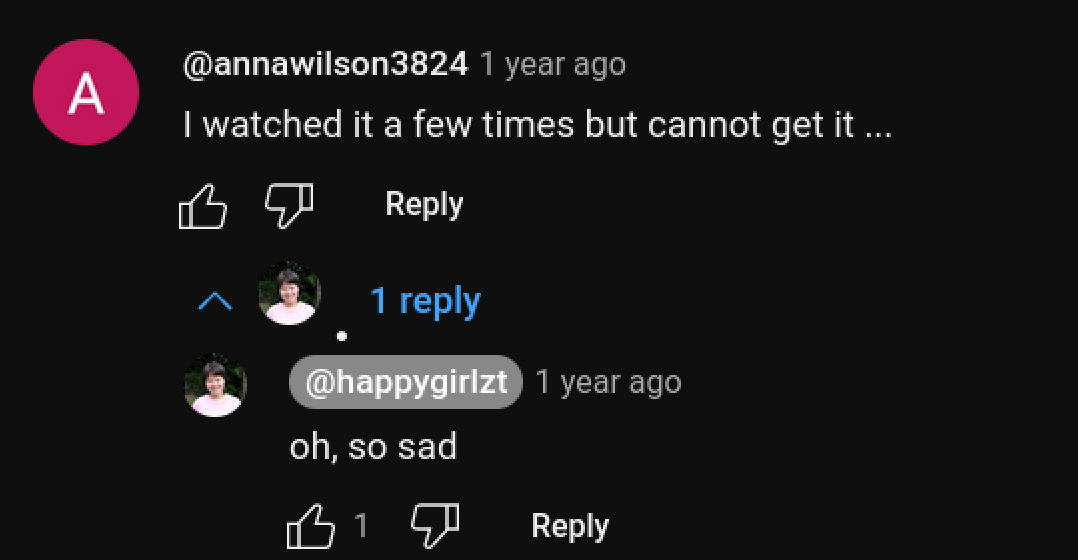Toggle the "1 reply" thread link
The width and height of the screenshot is (1078, 560).
425,301
